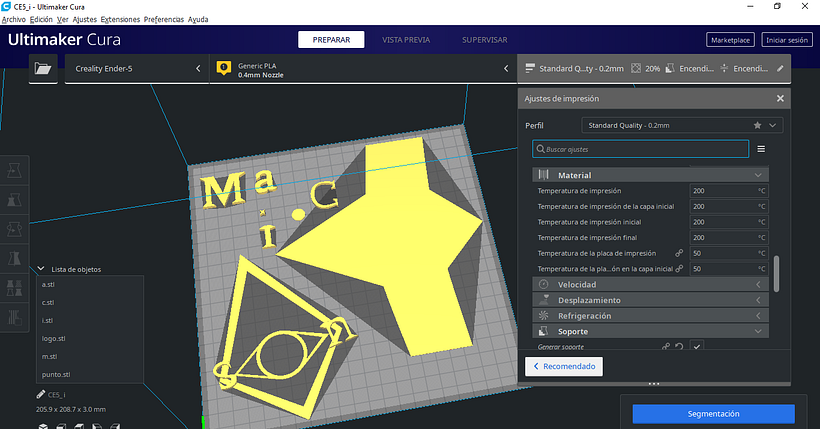Click the support icon in settings summary bar

tap(670, 69)
